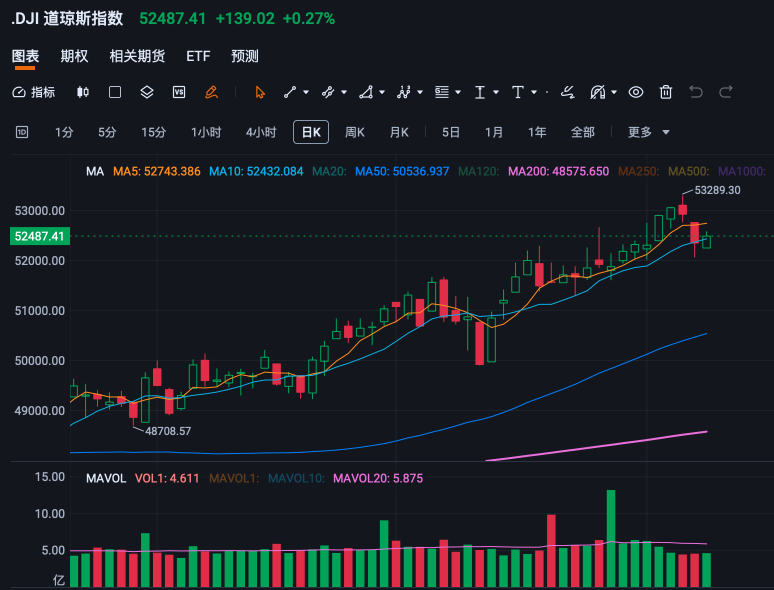Screen dimensions: 774x590
Task: Click the dimmed MA20 legend
Action: click(329, 172)
